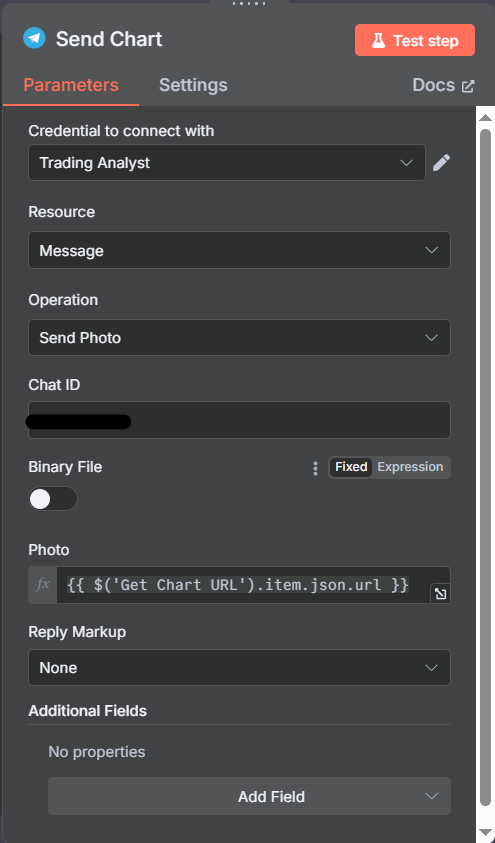The image size is (495, 843).
Task: Click the Chat ID input field
Action: click(x=239, y=420)
